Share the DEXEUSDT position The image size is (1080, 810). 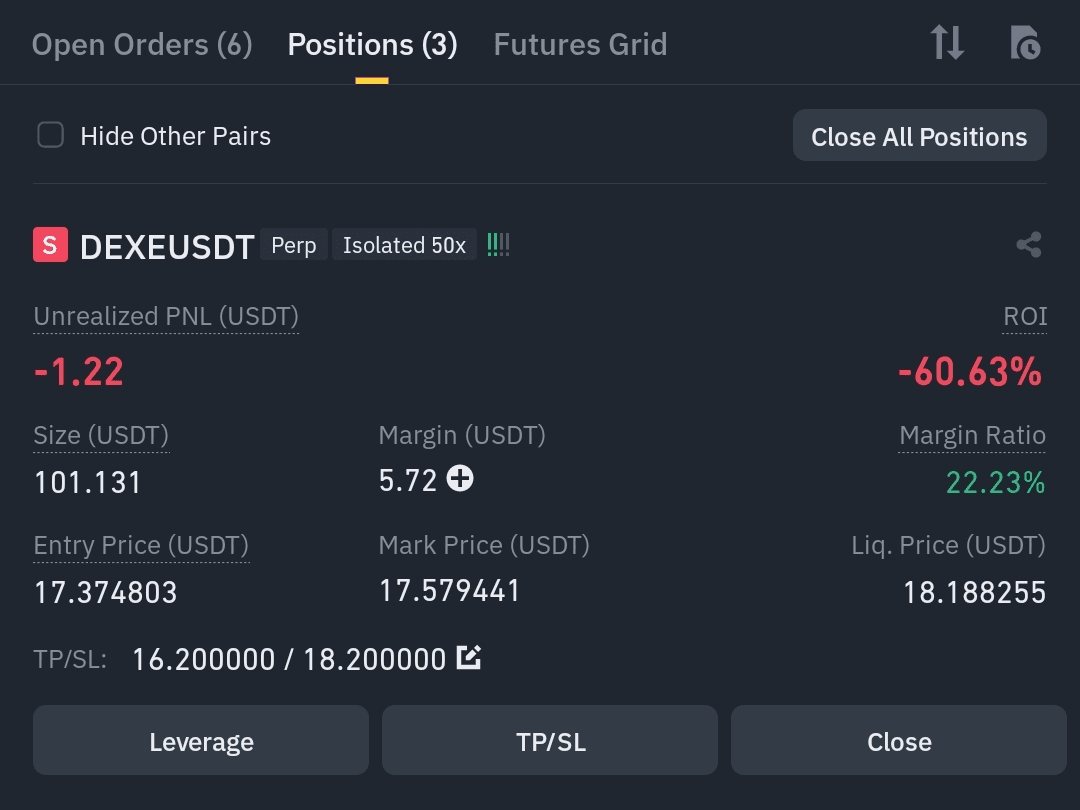(x=1029, y=245)
